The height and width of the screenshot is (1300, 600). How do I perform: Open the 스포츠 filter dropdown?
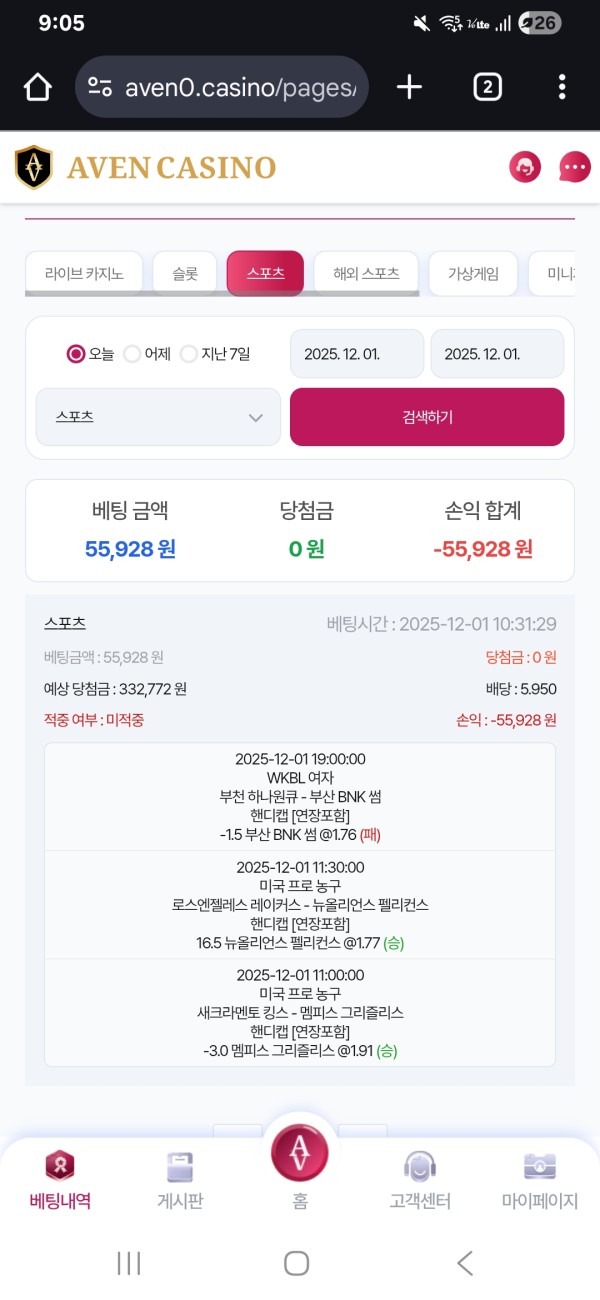tap(156, 417)
